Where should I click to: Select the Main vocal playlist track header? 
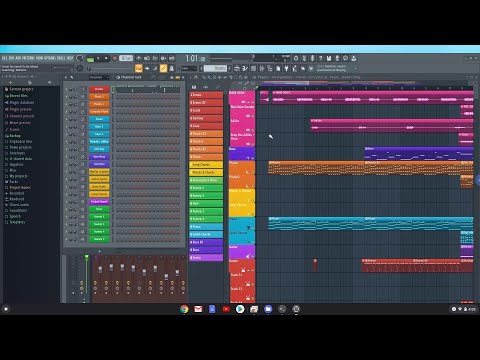pyautogui.click(x=242, y=97)
